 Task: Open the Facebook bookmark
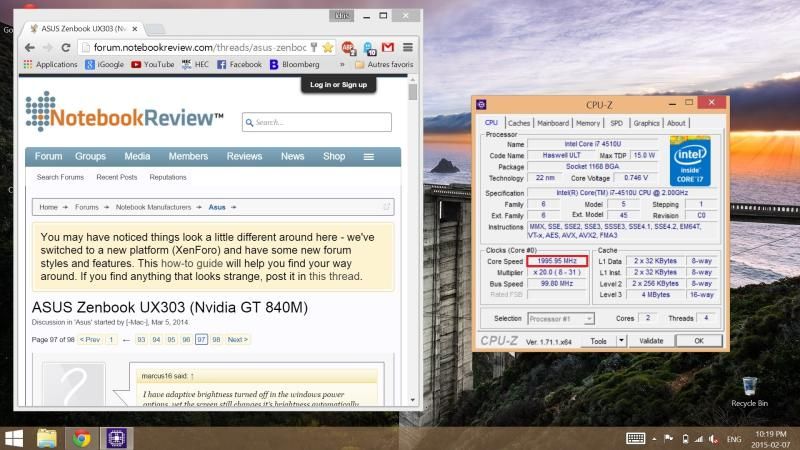[x=239, y=64]
